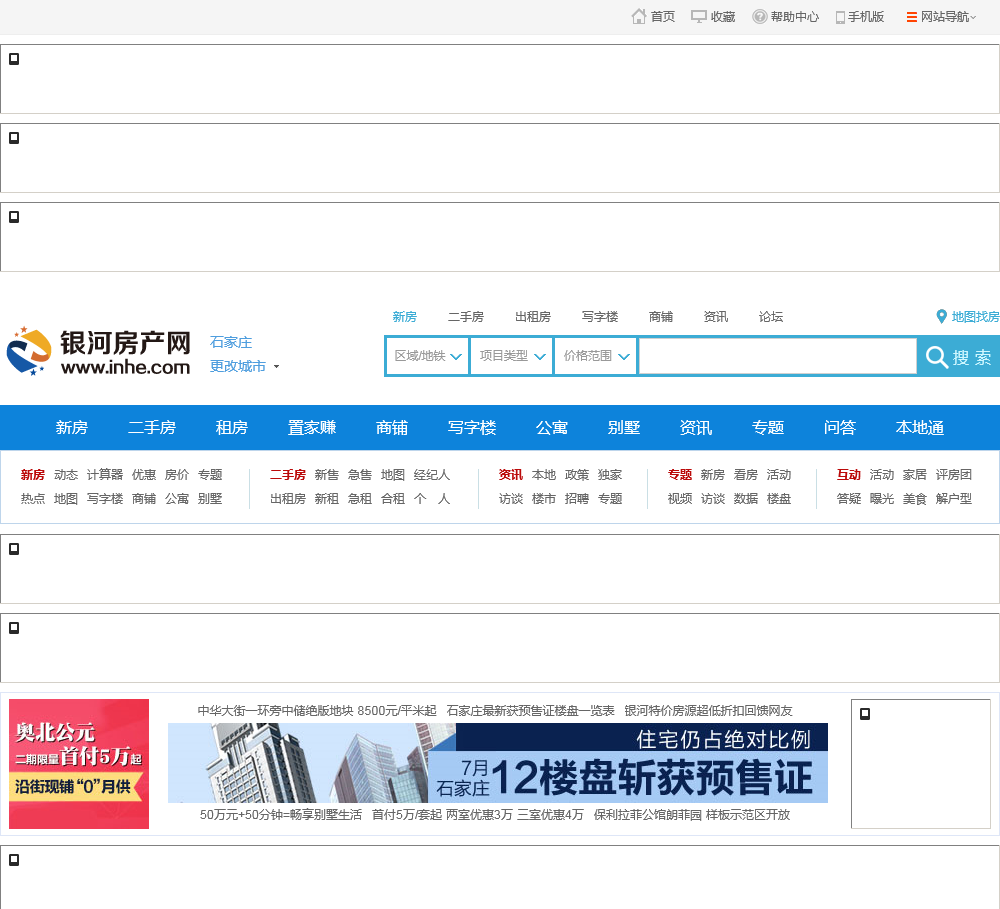Image resolution: width=1000 pixels, height=909 pixels.
Task: Select the 写字楼 search tab
Action: (599, 316)
